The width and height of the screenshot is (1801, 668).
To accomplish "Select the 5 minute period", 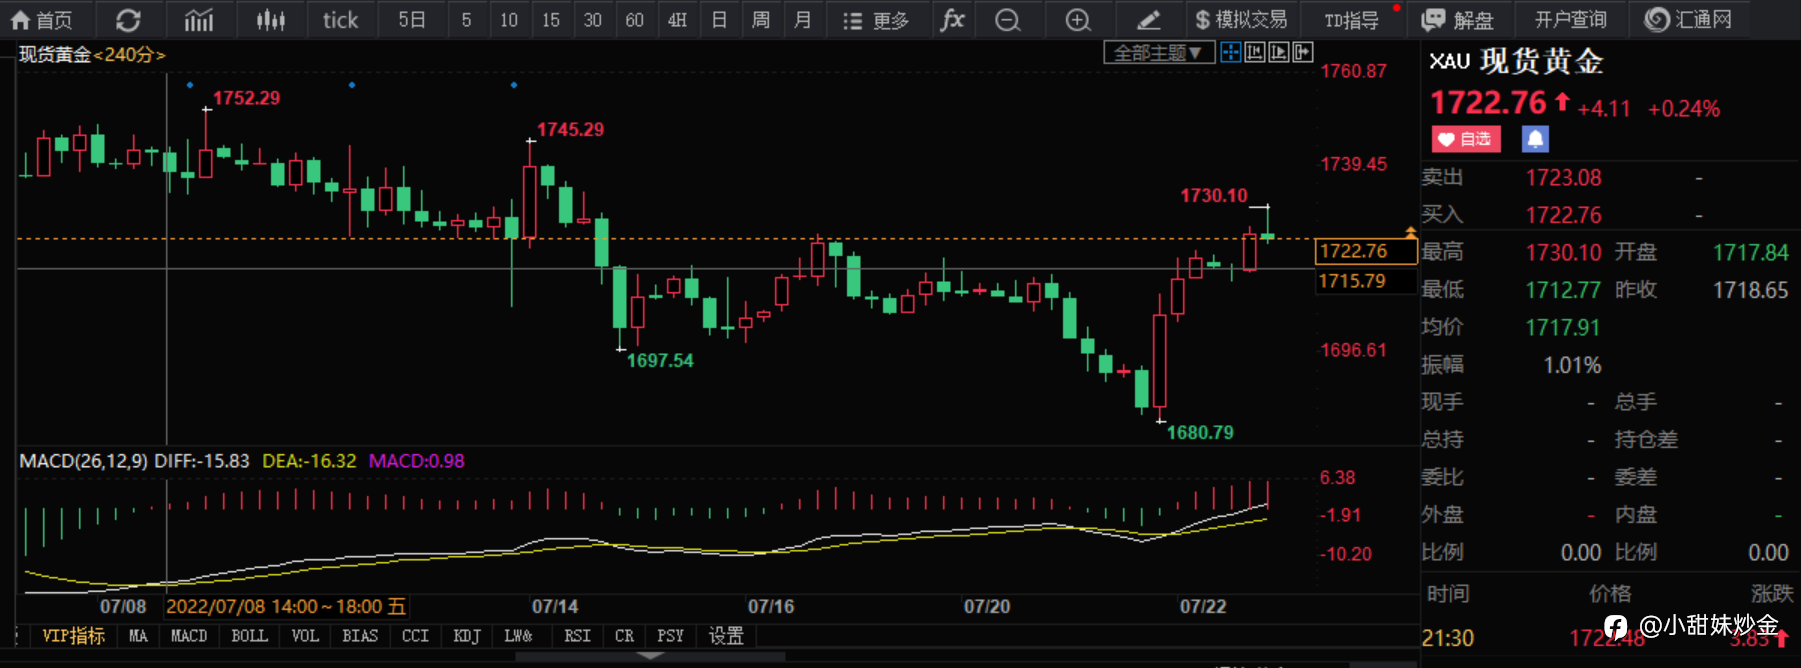I will (x=466, y=20).
